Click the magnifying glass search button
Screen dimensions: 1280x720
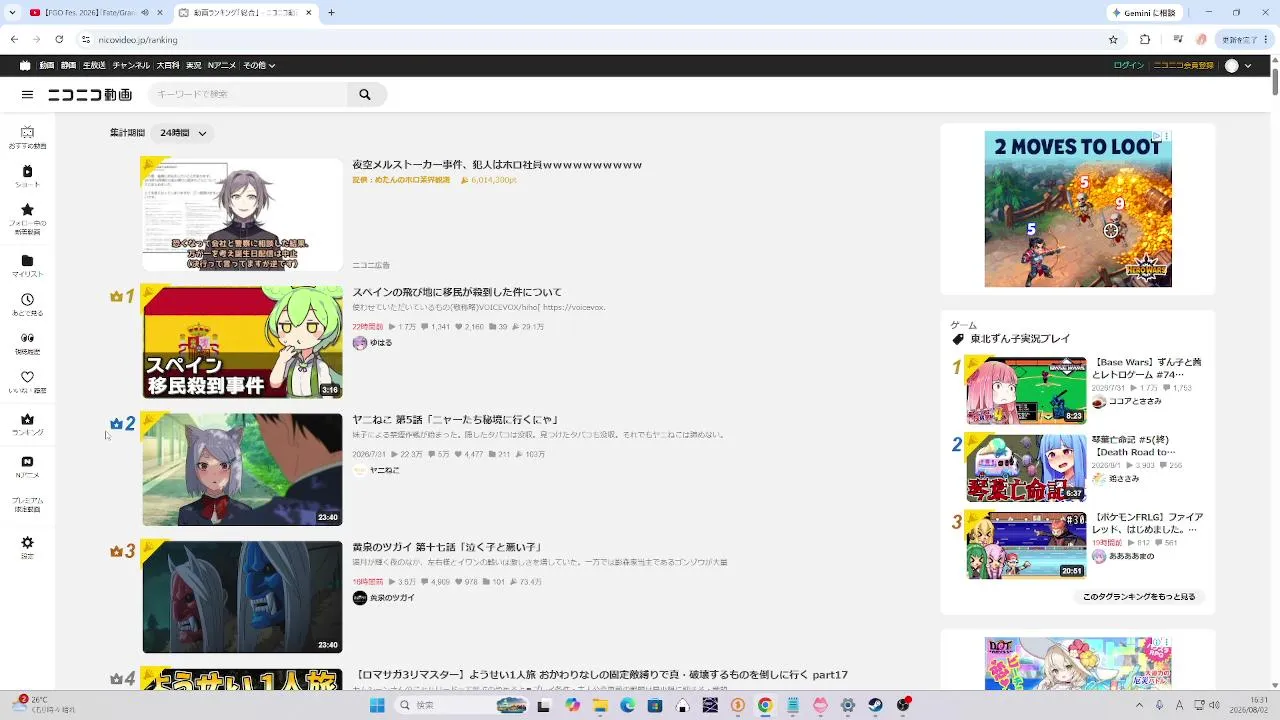(365, 95)
